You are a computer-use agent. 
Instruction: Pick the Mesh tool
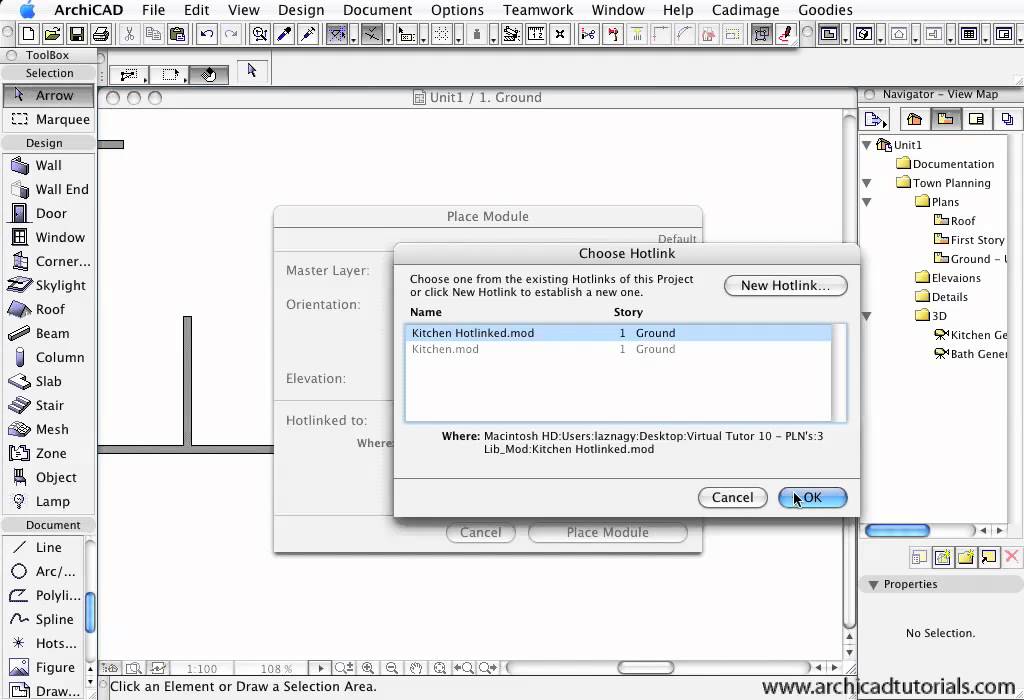pos(48,430)
